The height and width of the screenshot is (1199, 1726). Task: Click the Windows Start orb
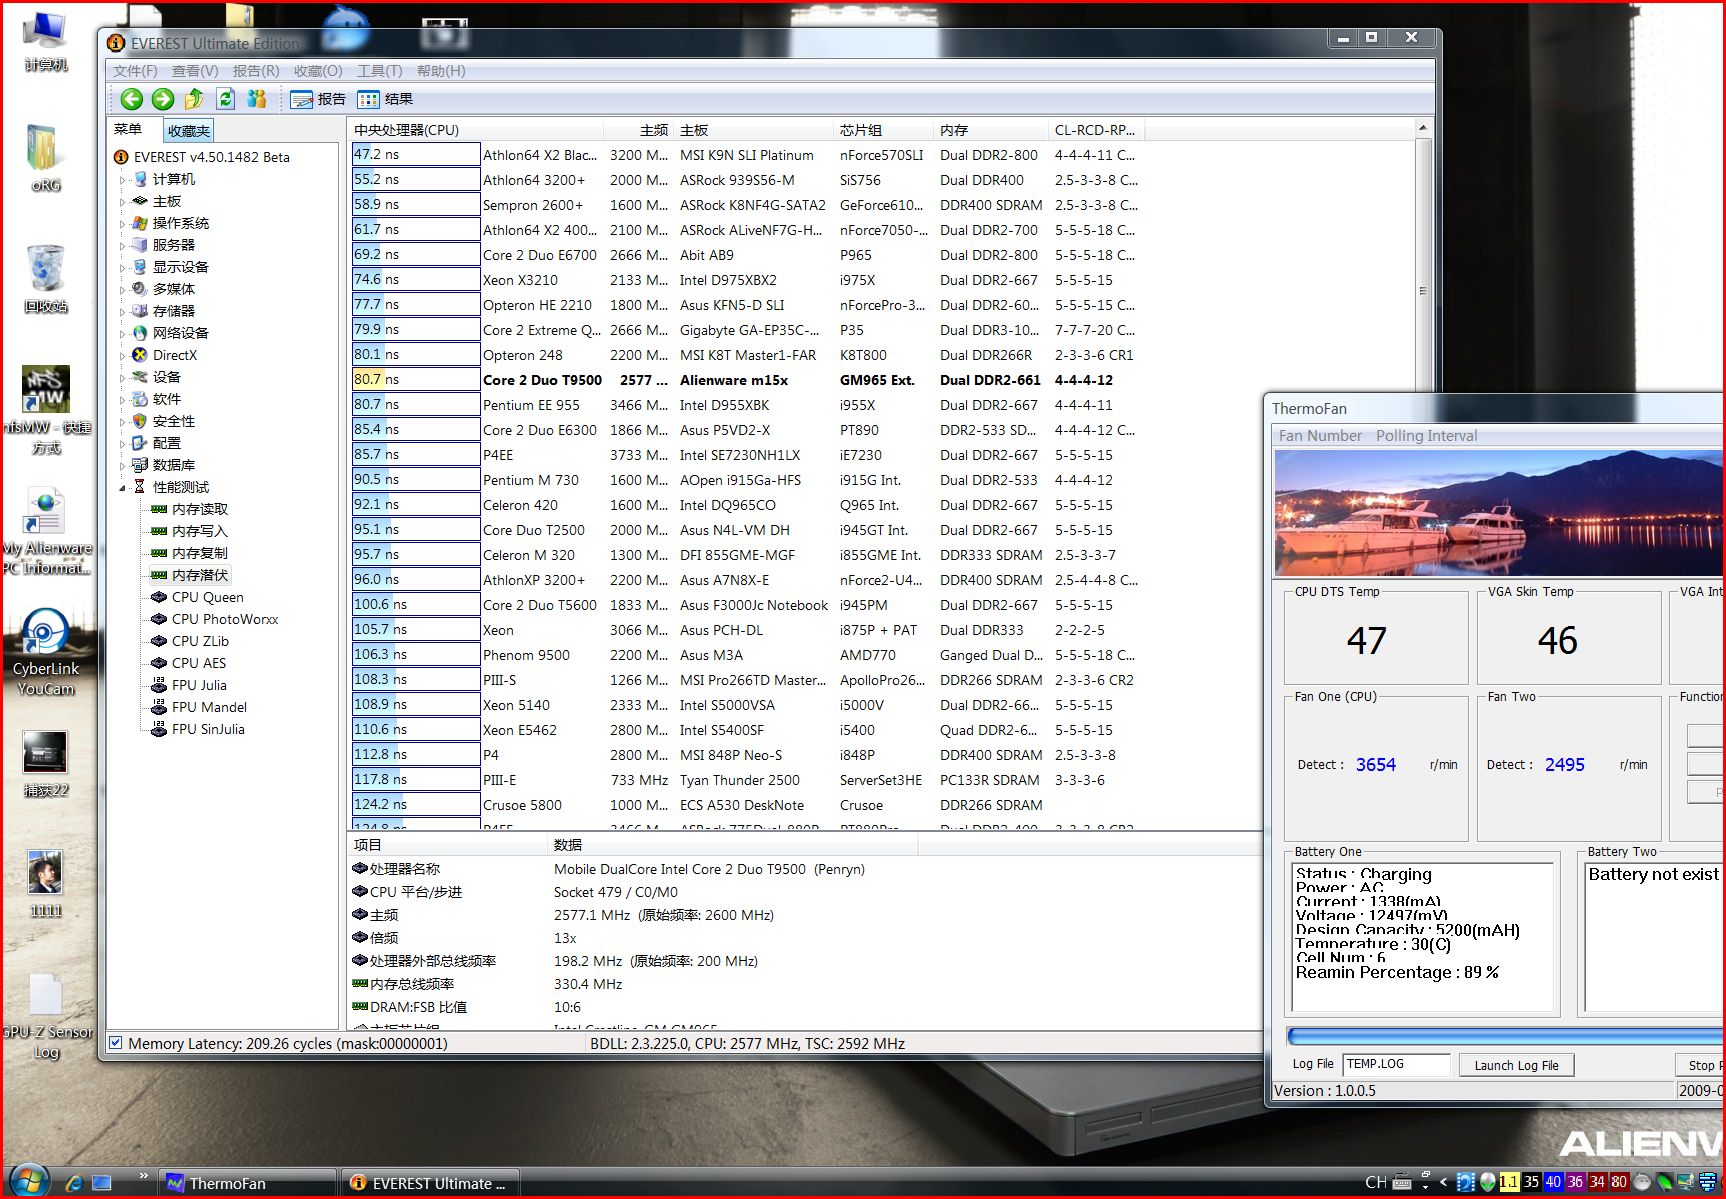coord(29,1181)
